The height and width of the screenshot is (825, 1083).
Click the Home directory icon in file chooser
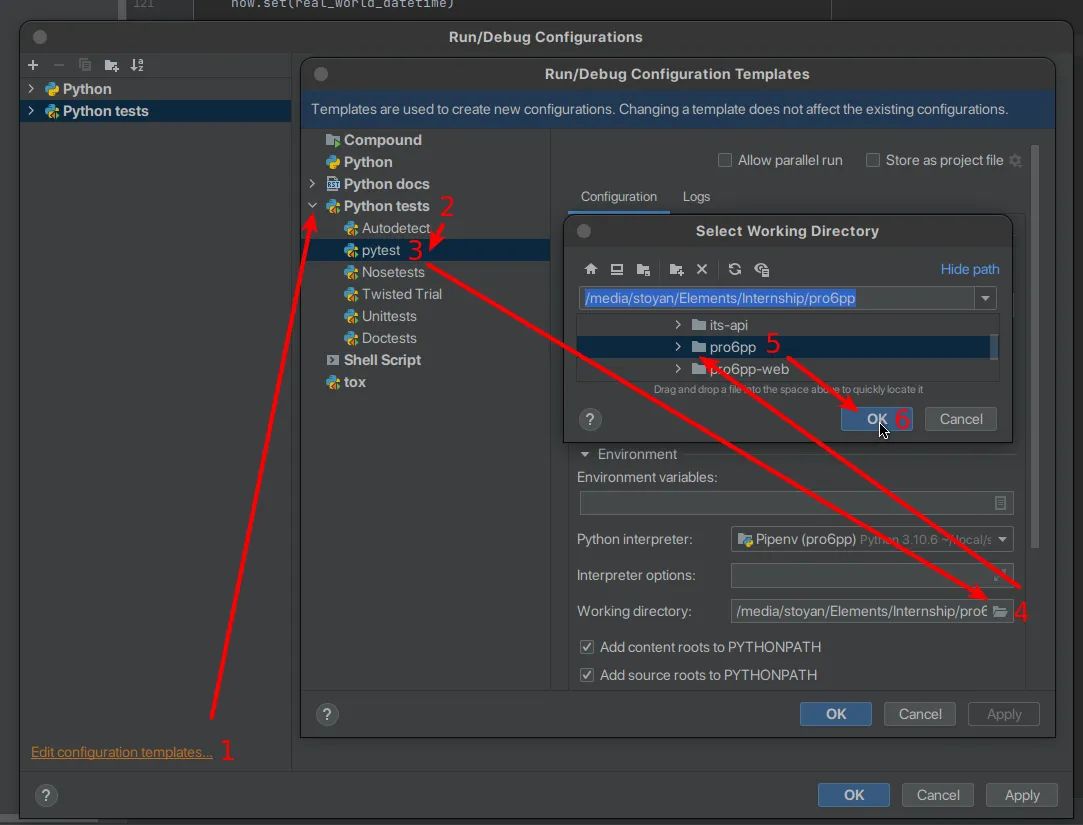591,269
